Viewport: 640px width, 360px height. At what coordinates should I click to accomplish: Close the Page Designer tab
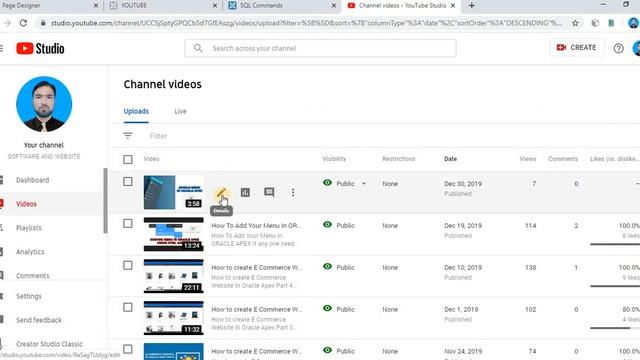click(96, 5)
